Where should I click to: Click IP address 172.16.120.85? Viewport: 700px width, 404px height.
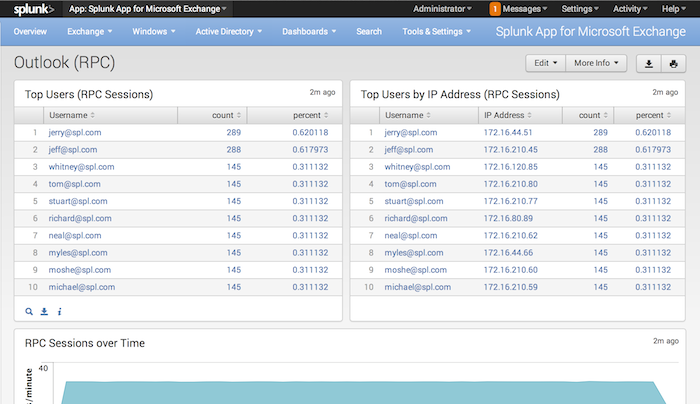pyautogui.click(x=511, y=167)
